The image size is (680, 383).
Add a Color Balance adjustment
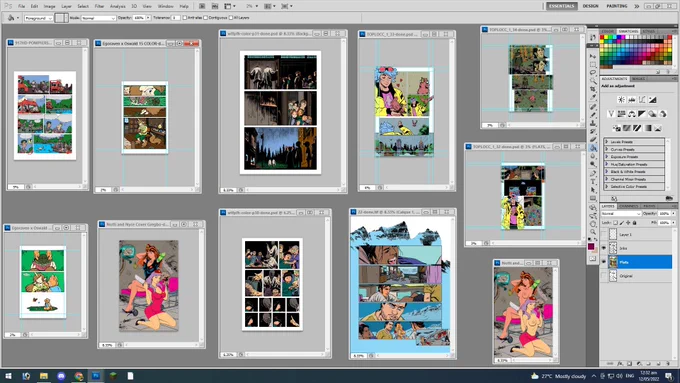point(631,114)
